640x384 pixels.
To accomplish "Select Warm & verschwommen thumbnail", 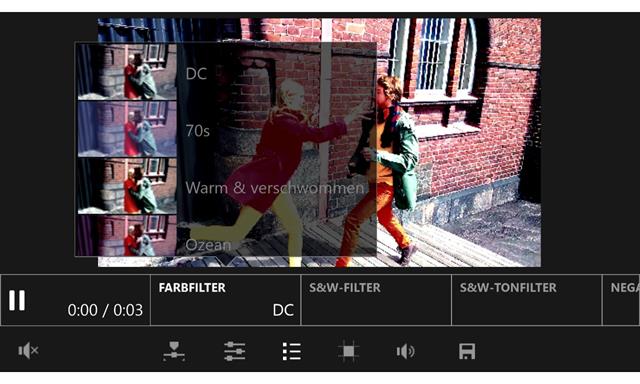I will pos(127,186).
